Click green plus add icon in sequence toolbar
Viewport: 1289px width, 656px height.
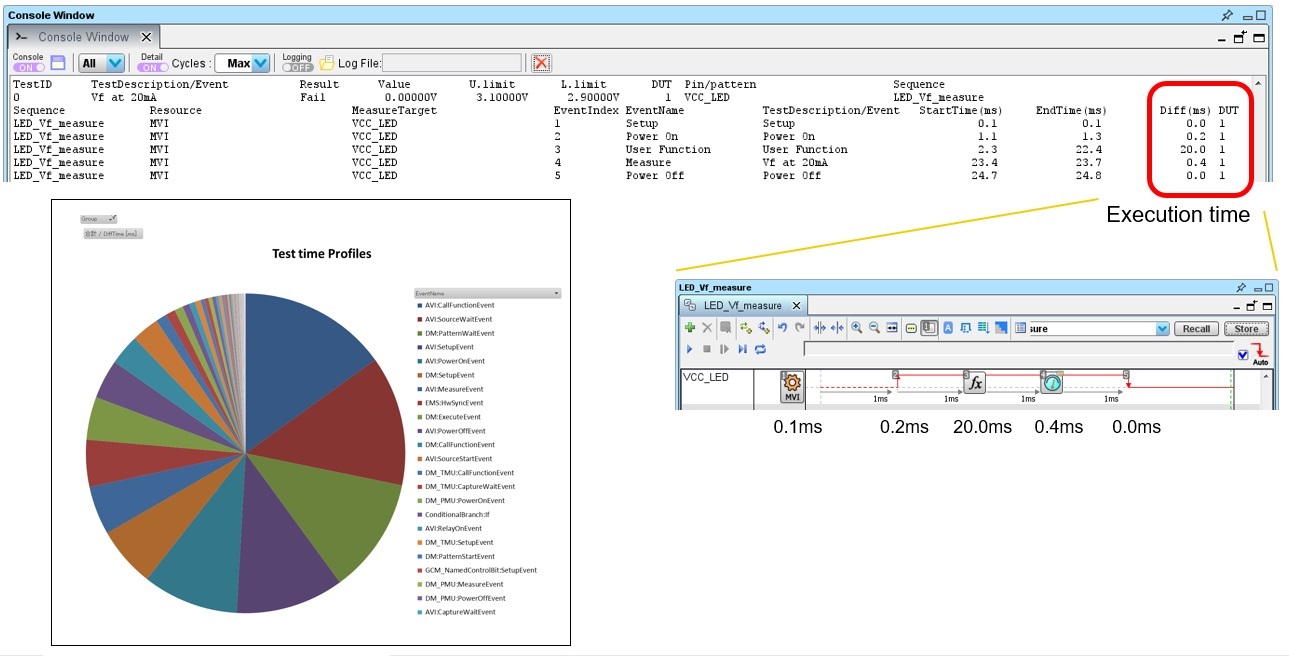pos(689,328)
